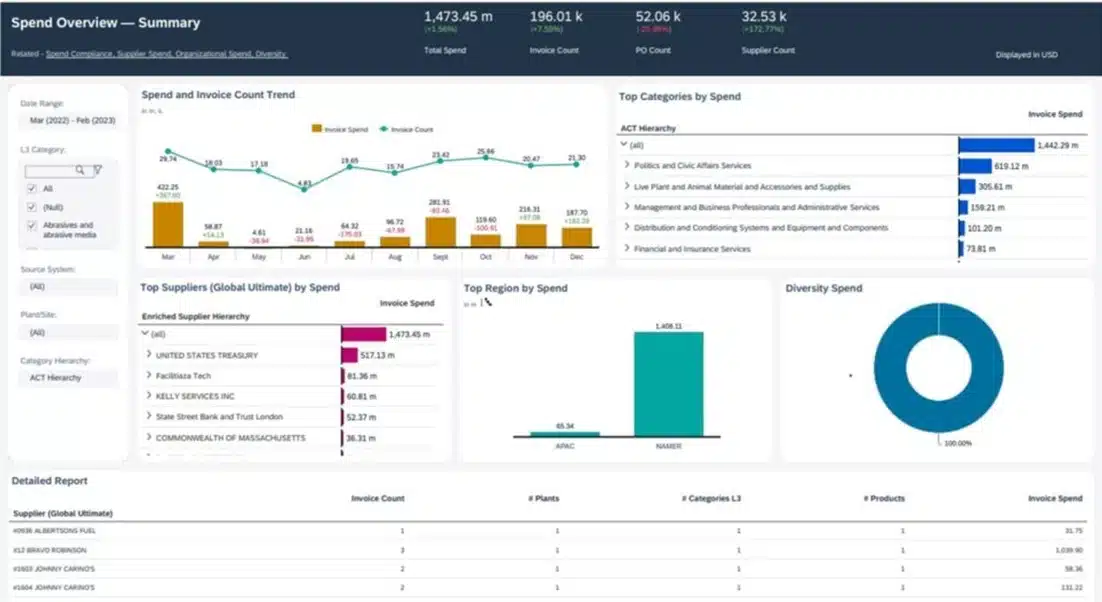1102x602 pixels.
Task: Collapse the (all) row in Top Categories
Action: [x=623, y=145]
